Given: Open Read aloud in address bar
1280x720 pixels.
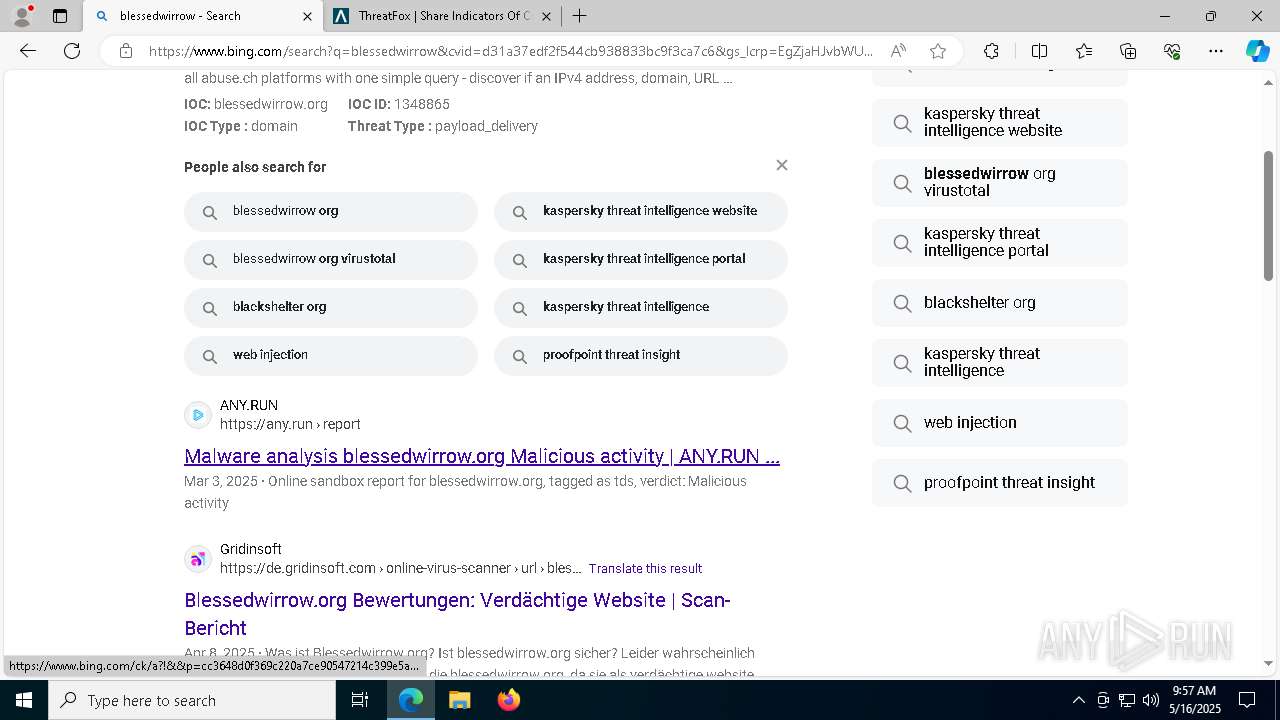Looking at the screenshot, I should [x=898, y=51].
